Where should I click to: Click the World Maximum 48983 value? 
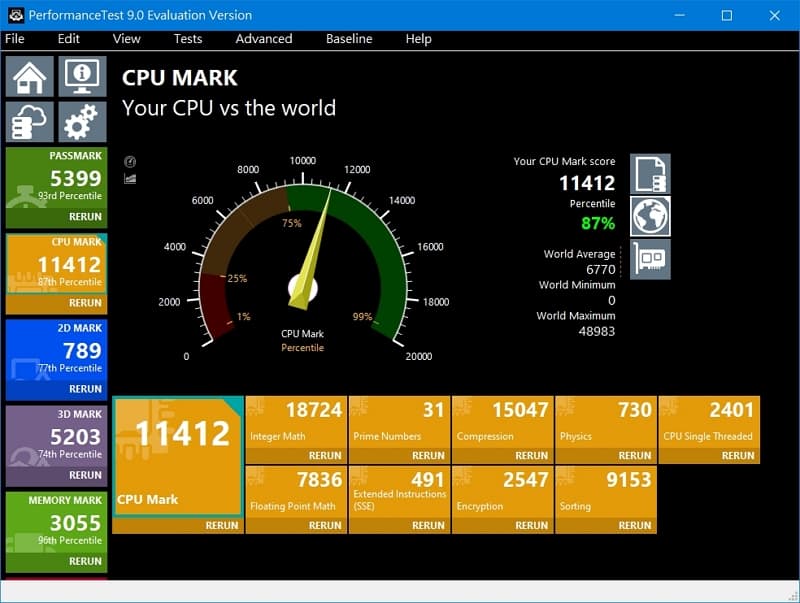596,332
